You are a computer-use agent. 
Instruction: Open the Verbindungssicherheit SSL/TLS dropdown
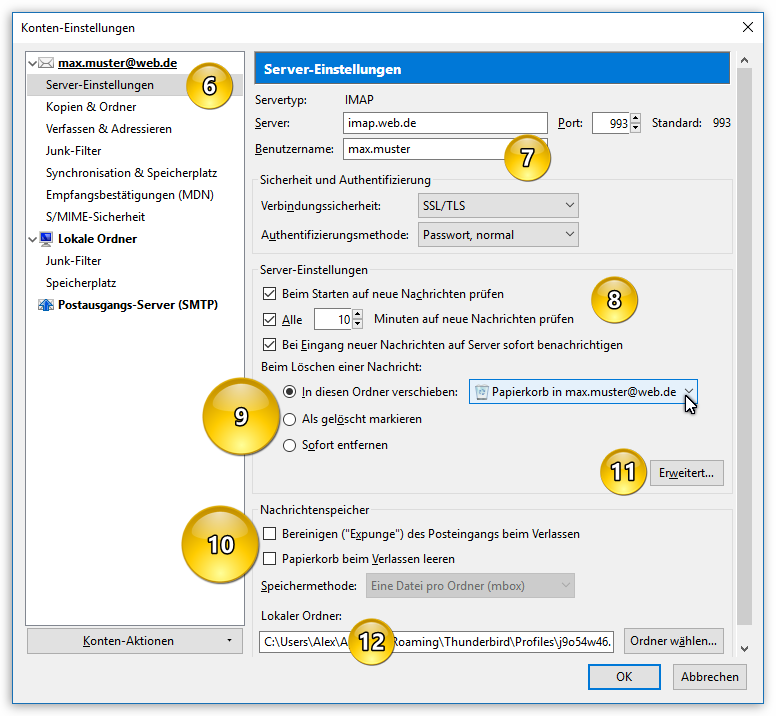point(498,205)
